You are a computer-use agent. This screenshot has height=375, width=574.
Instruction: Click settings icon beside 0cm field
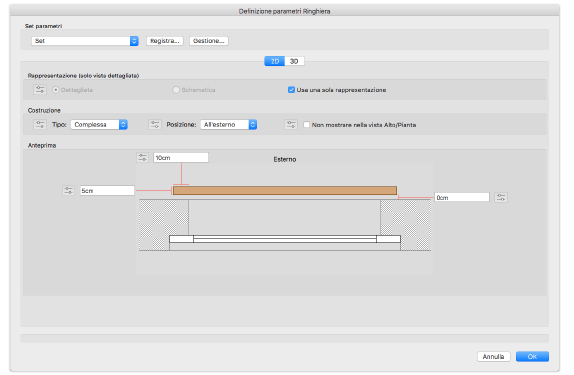501,197
